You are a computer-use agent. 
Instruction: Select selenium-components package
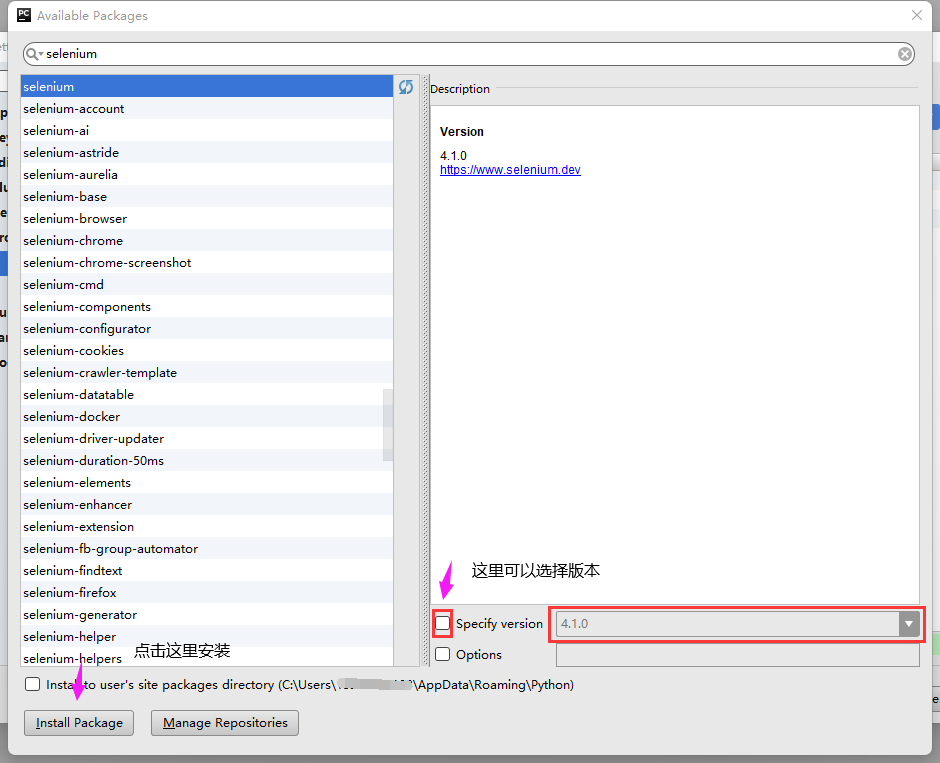tap(207, 306)
